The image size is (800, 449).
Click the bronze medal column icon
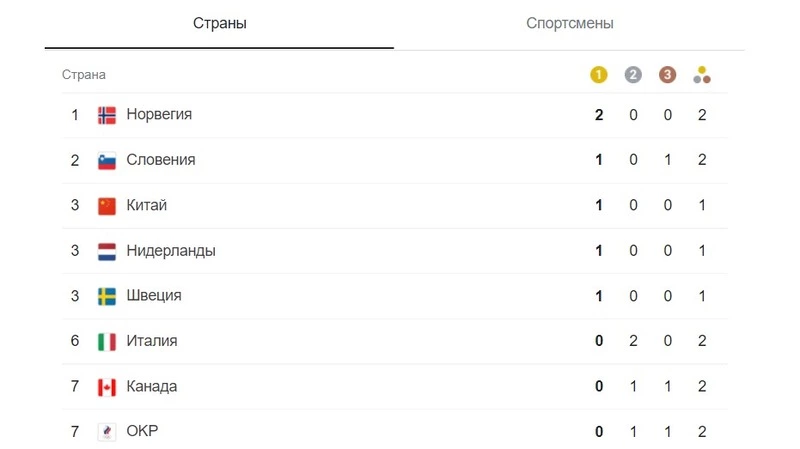[668, 75]
